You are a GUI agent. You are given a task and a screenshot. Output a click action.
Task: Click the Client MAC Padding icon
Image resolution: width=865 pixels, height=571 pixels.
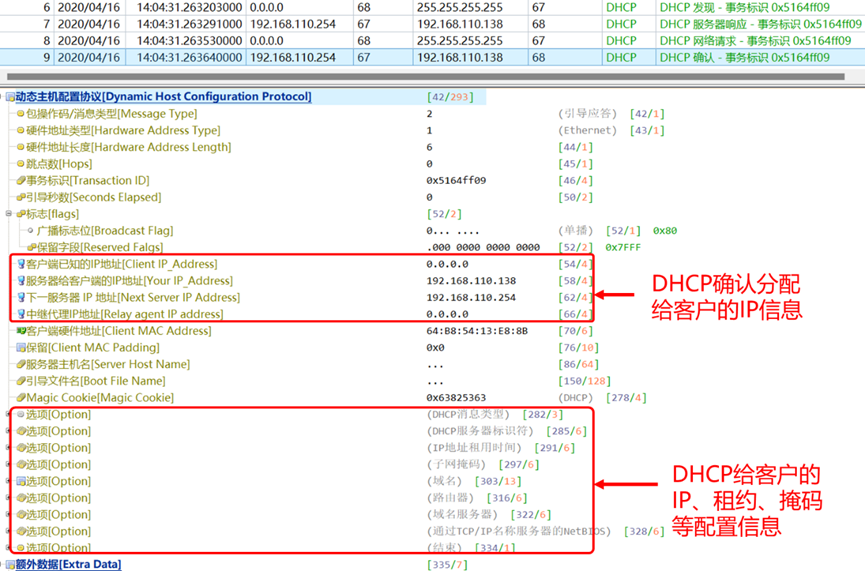pos(21,348)
